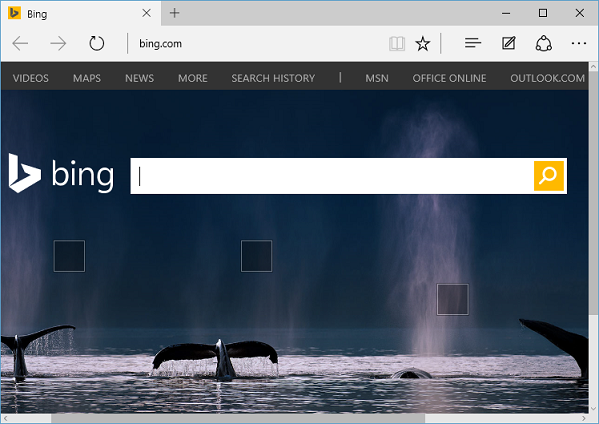Screen dimensions: 599x424
Task: Expand the MORE menu
Action: tap(193, 78)
